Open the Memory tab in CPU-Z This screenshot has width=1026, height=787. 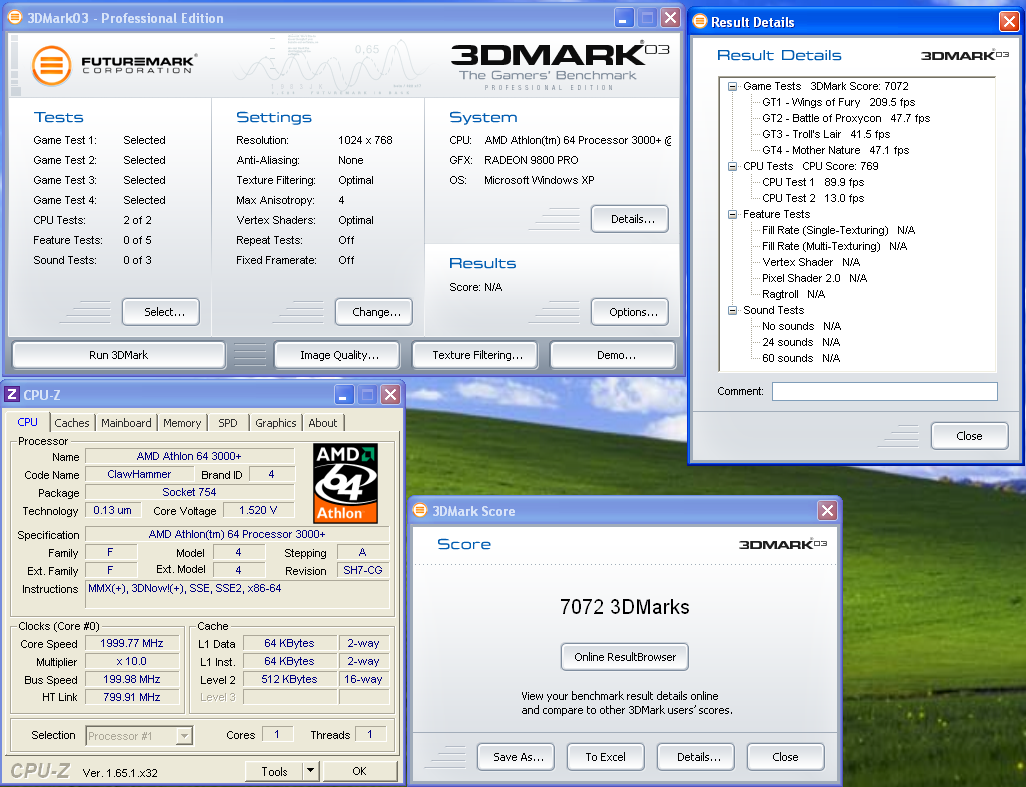[x=182, y=423]
